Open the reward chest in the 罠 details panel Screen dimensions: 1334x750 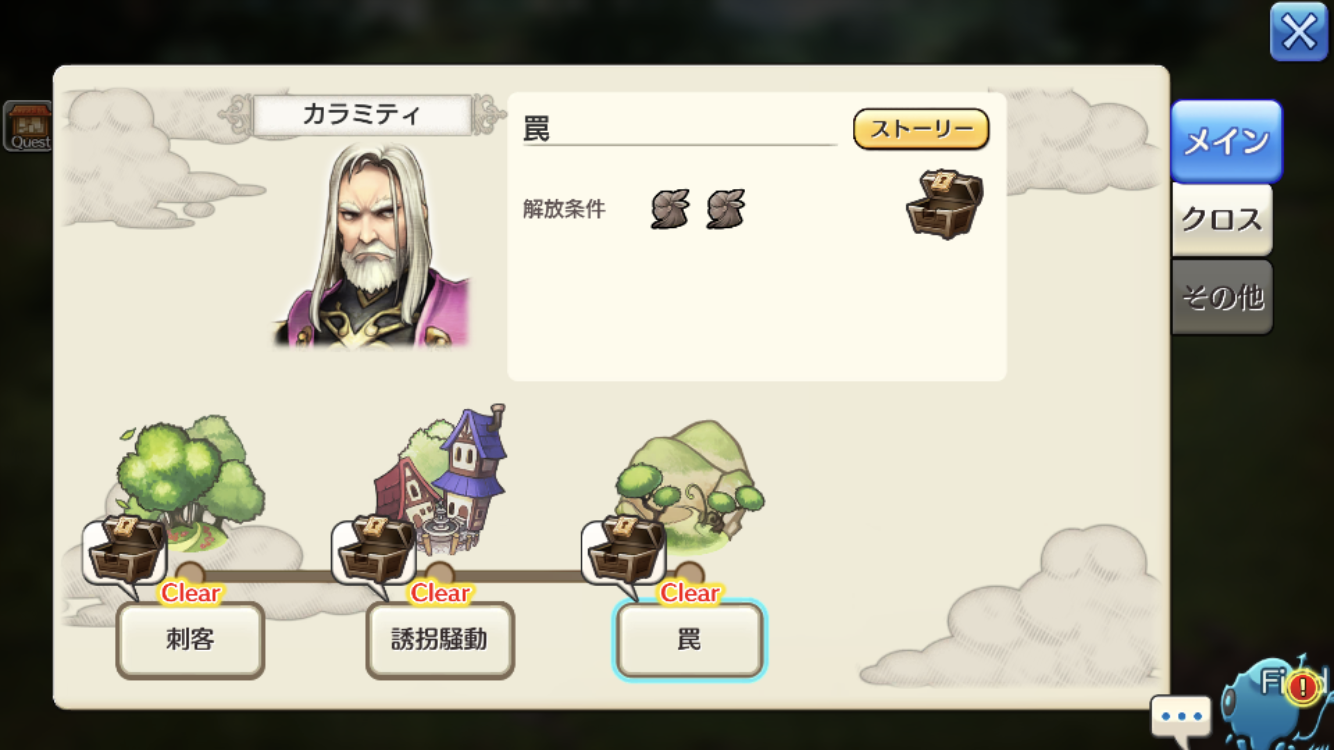[x=944, y=204]
